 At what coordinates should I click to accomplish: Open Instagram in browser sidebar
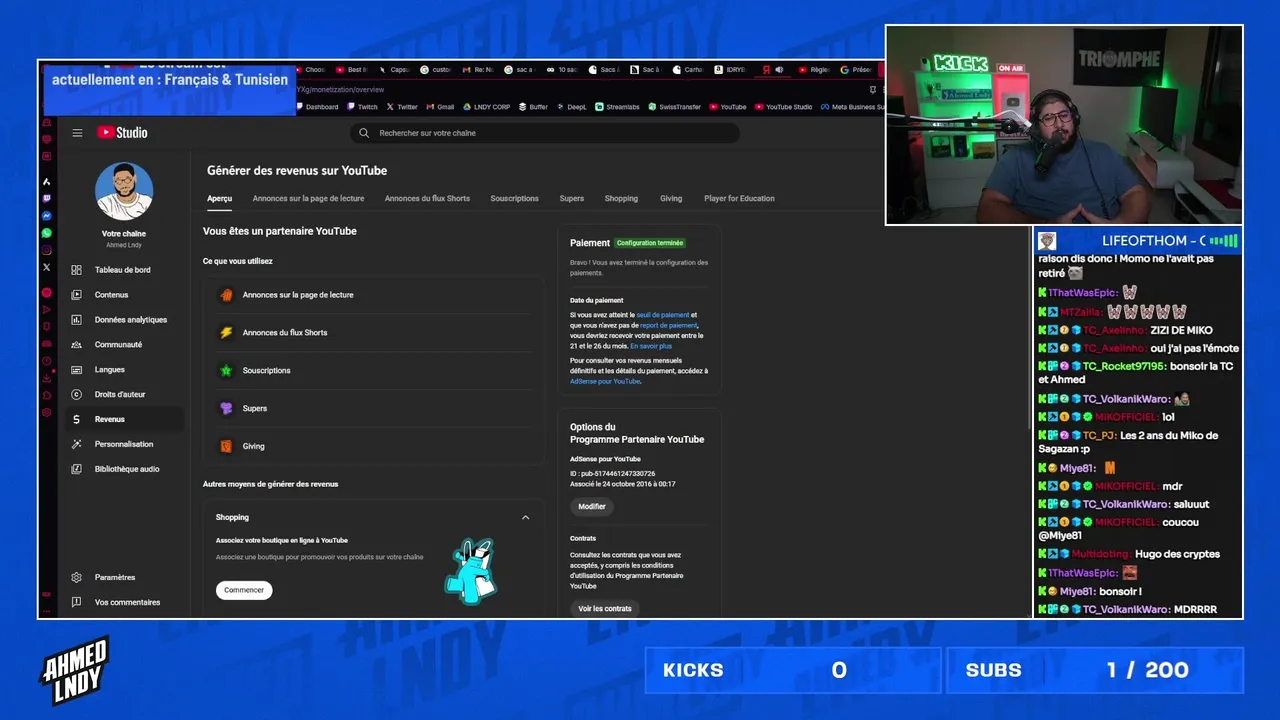coord(47,250)
